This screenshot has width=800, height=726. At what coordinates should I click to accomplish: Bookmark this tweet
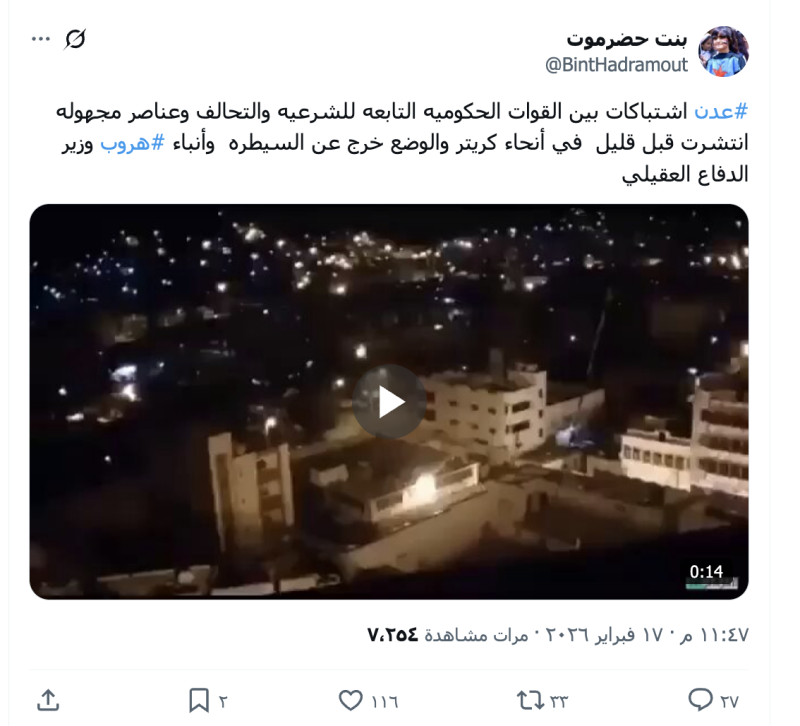point(198,700)
